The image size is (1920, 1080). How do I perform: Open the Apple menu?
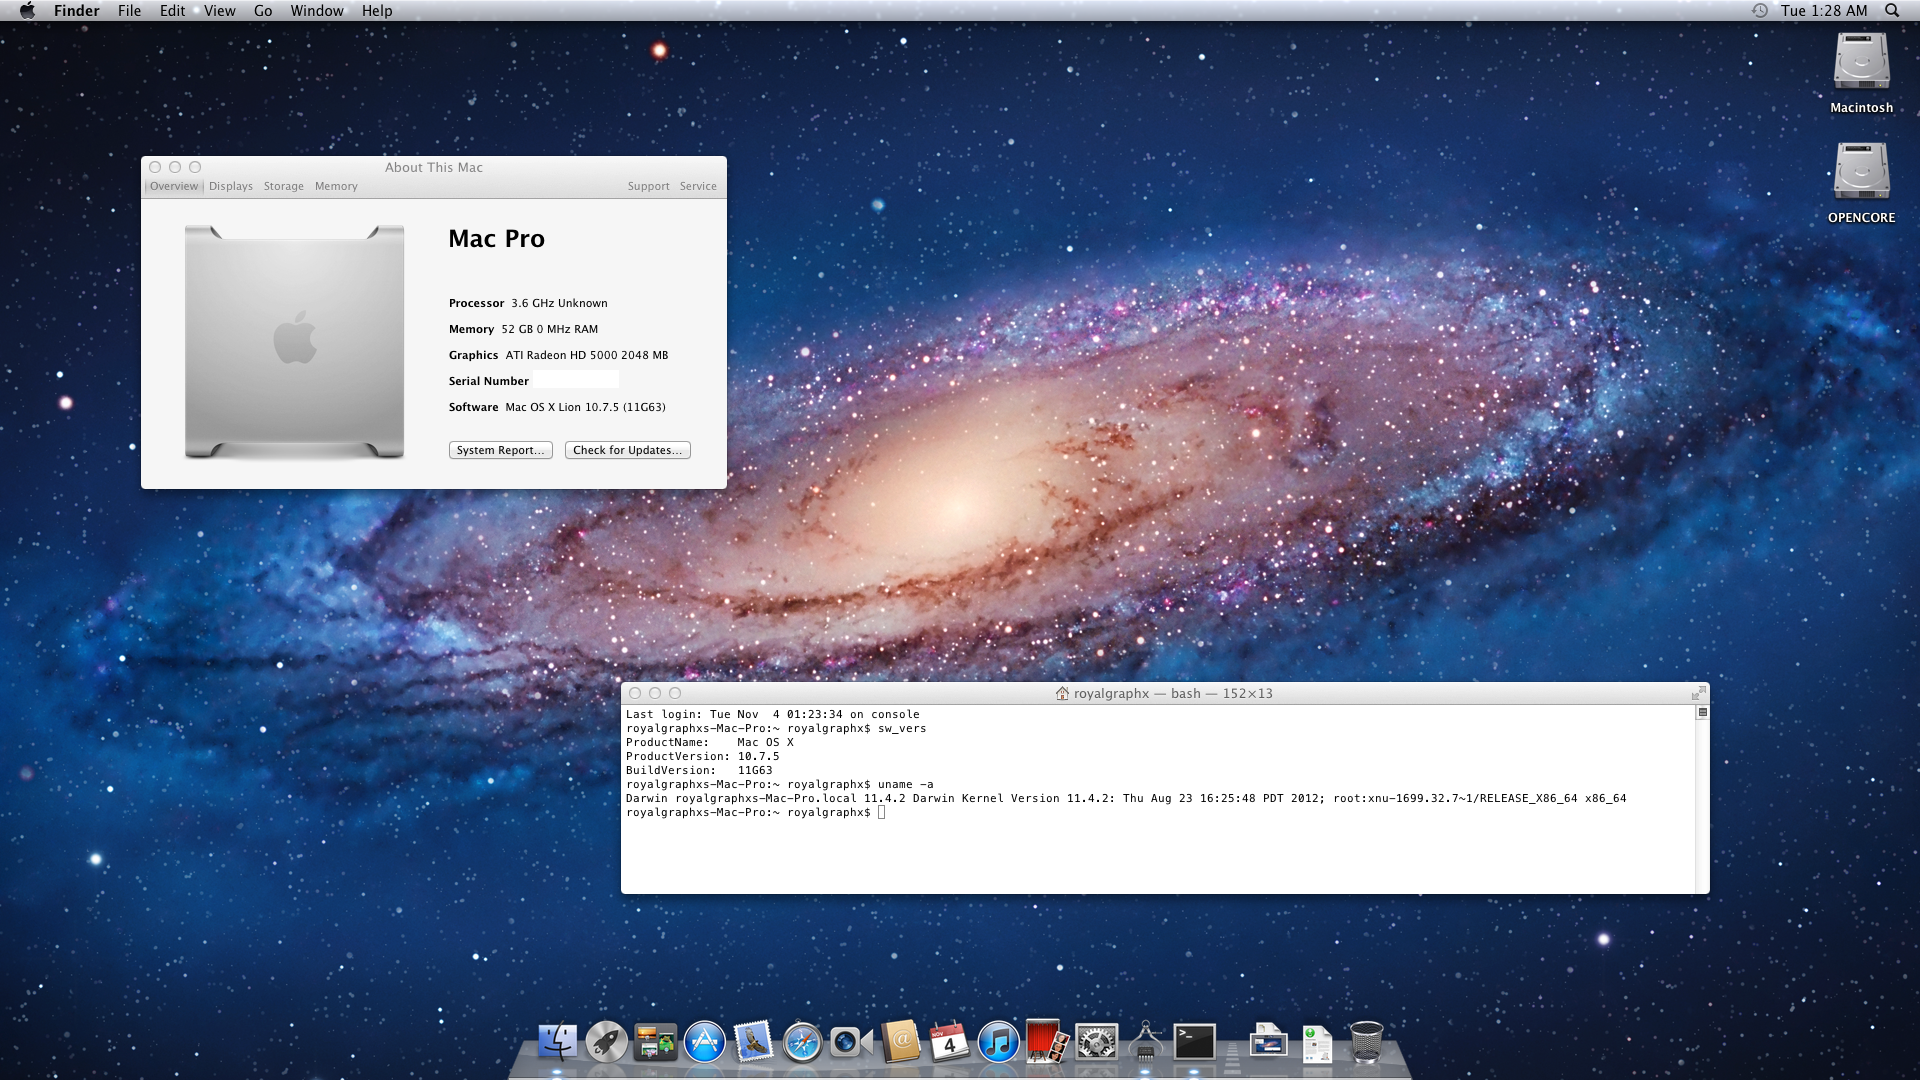[27, 10]
